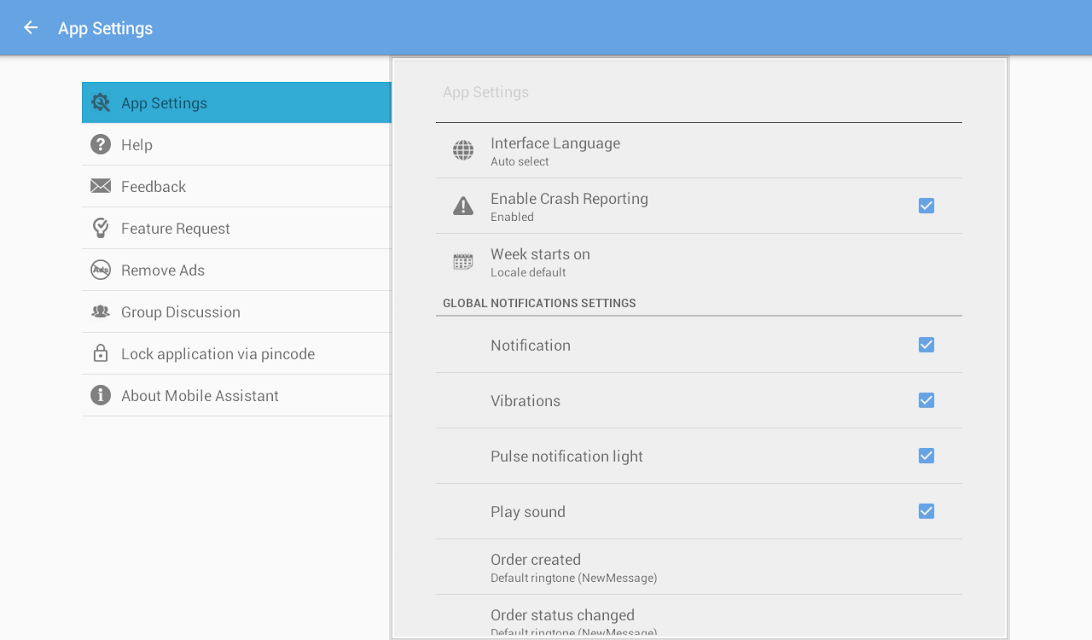Click the Feature Request lightbulb icon
This screenshot has width=1092, height=640.
coord(100,228)
